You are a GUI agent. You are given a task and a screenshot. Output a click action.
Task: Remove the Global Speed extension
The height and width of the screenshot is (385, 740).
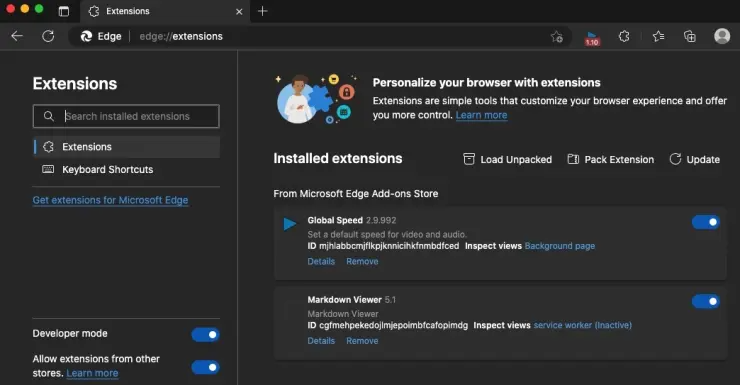(362, 261)
